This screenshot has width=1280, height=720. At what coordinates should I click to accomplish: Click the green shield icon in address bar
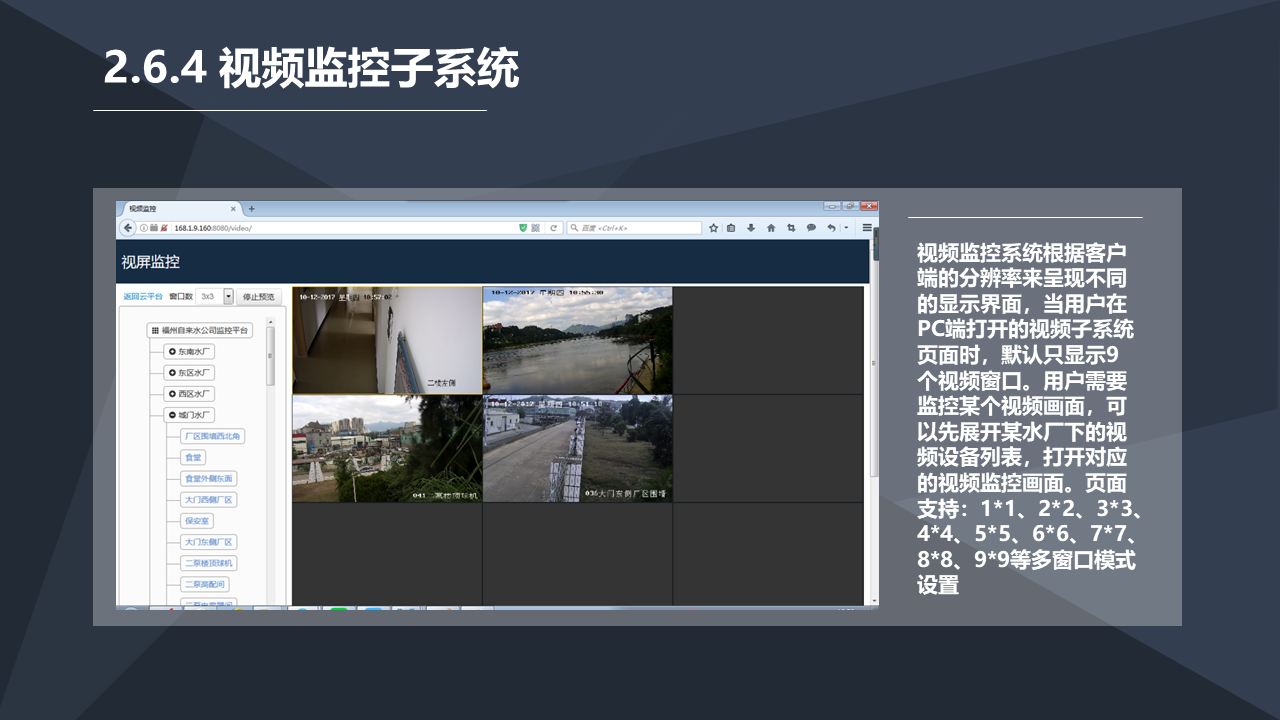tap(522, 228)
